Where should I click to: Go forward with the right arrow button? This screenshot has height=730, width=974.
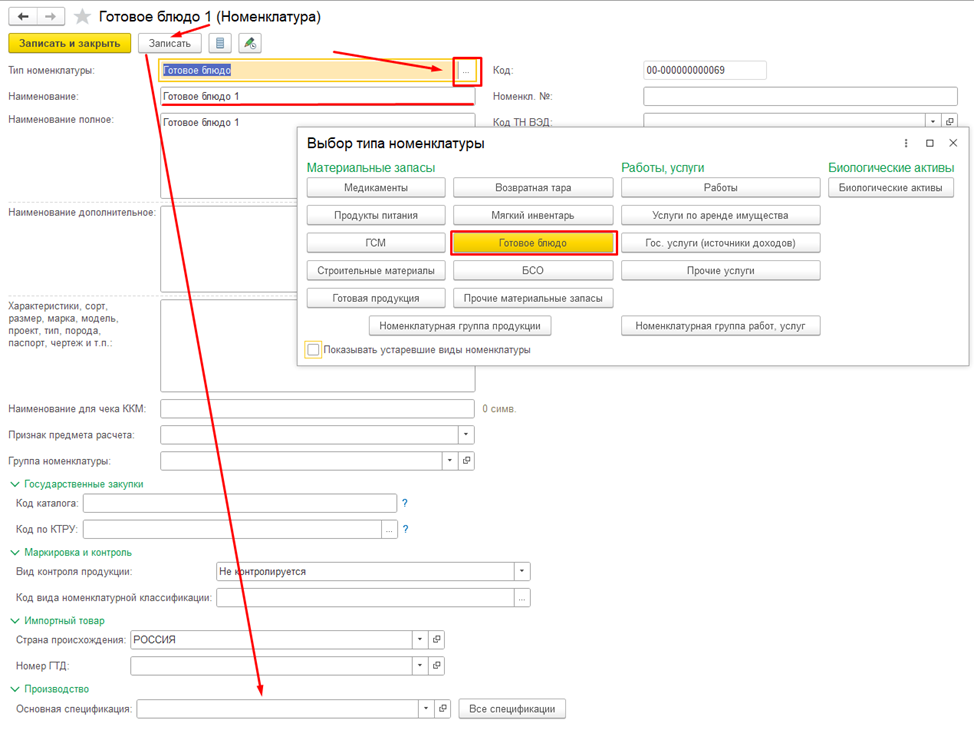[x=50, y=16]
